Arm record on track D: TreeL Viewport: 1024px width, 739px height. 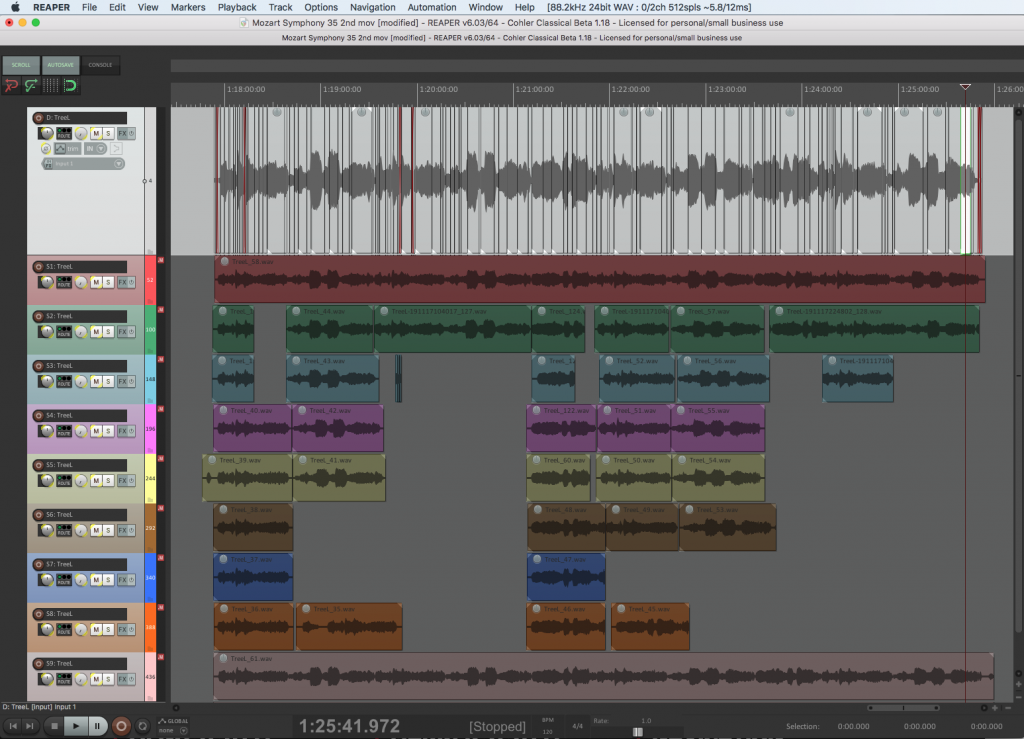[x=39, y=118]
